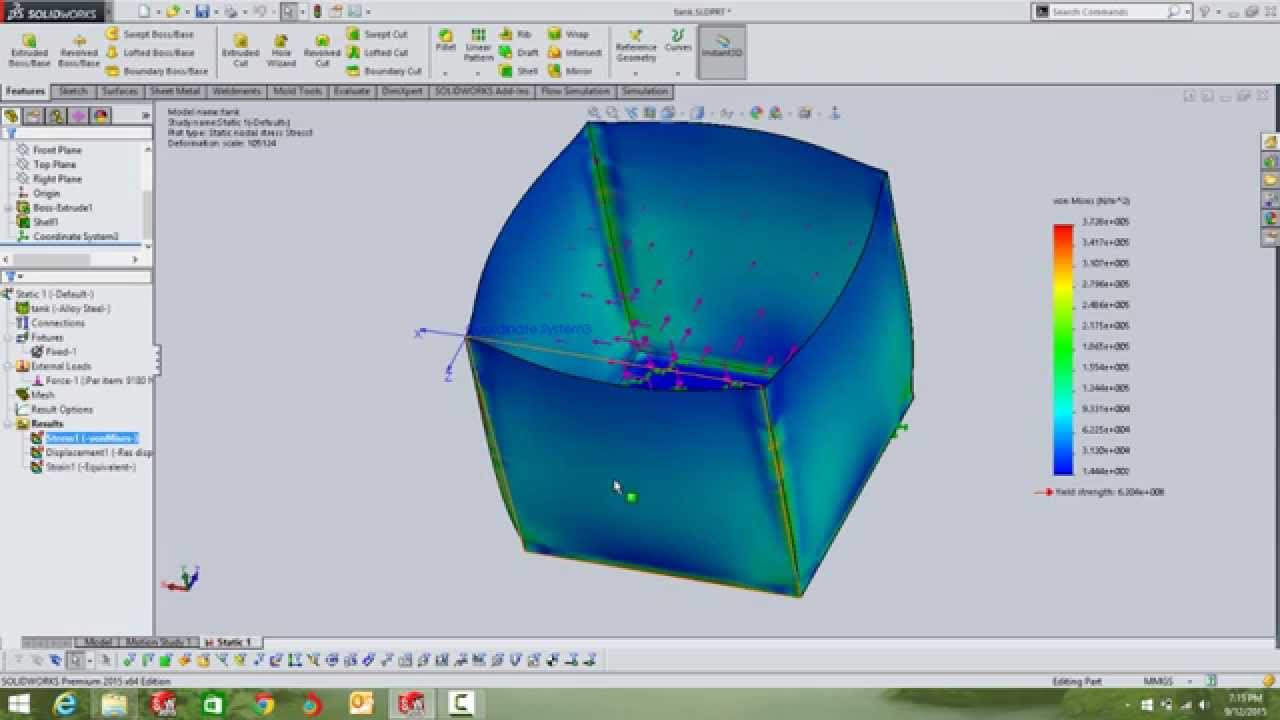Click the Intersect tool
1280x720 pixels.
(575, 53)
